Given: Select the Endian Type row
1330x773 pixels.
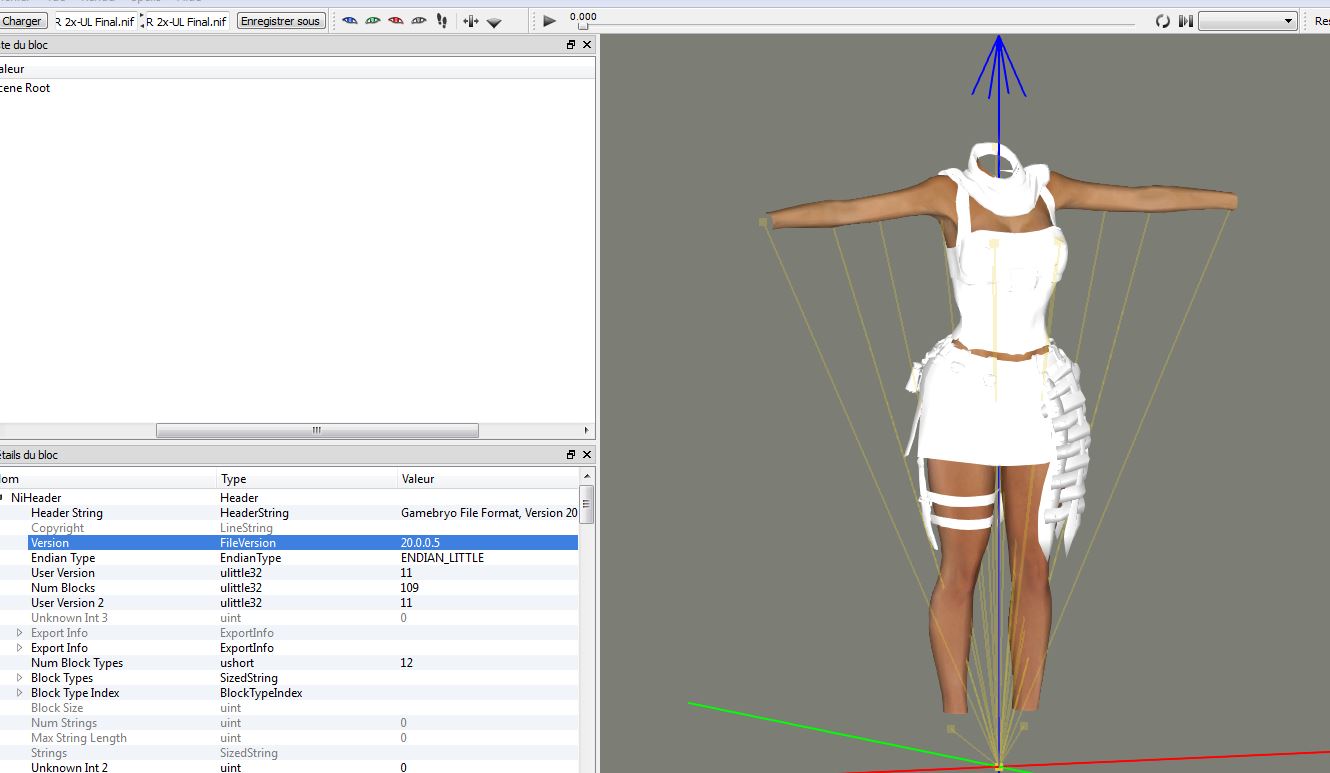Looking at the screenshot, I should tap(63, 558).
